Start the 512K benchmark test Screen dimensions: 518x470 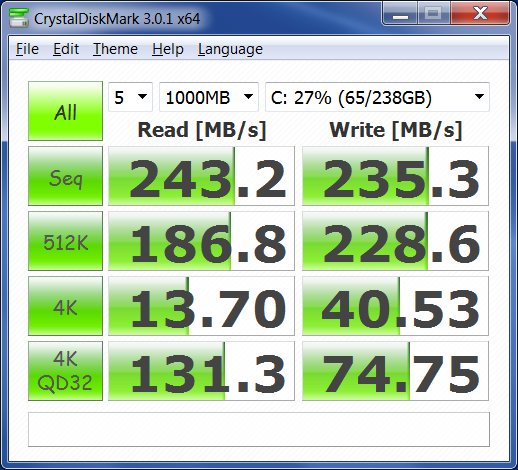(x=65, y=241)
